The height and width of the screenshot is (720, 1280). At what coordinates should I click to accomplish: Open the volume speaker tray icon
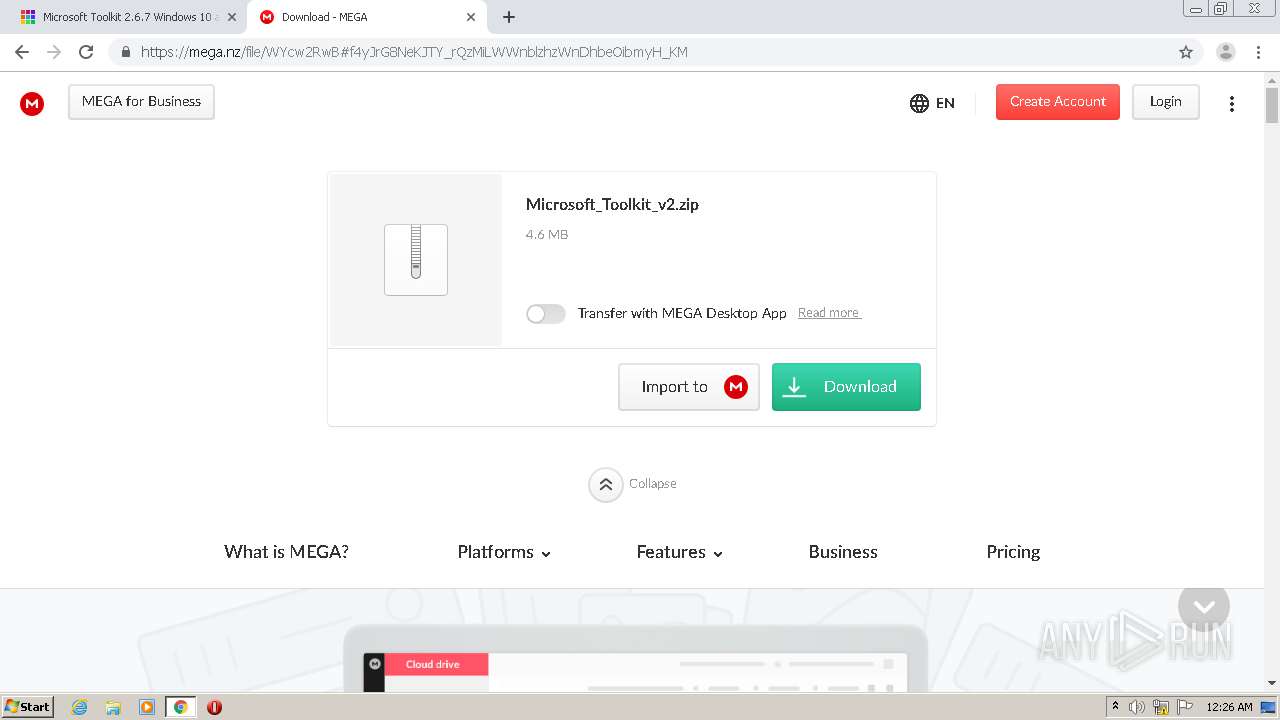(x=1137, y=707)
